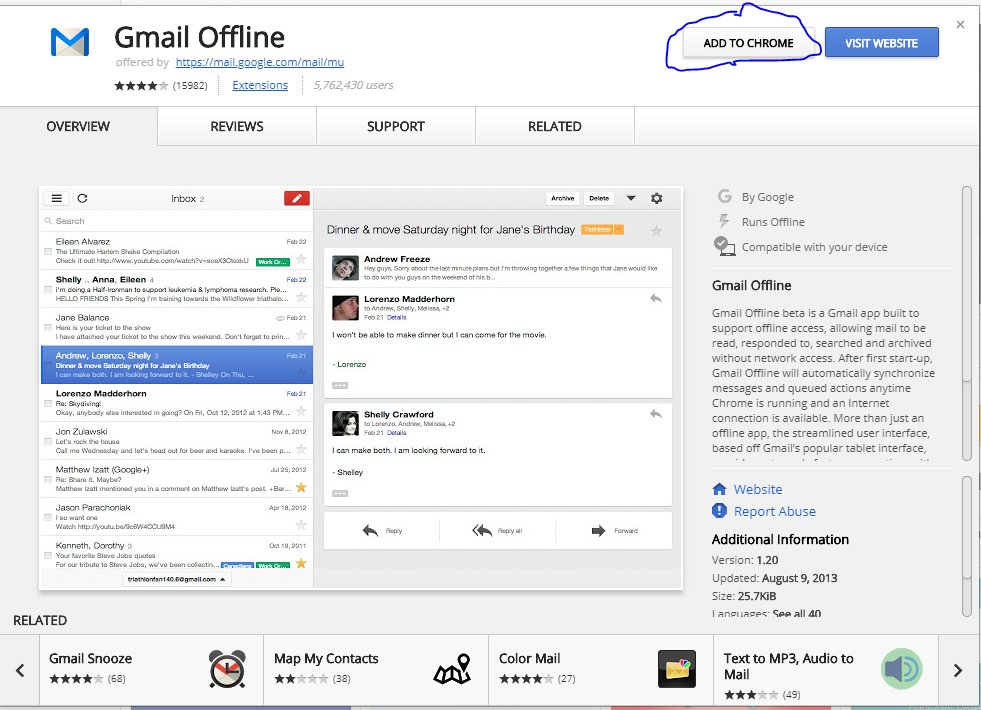Click the Map My Contacts map pin icon
Image resolution: width=981 pixels, height=710 pixels.
(452, 669)
